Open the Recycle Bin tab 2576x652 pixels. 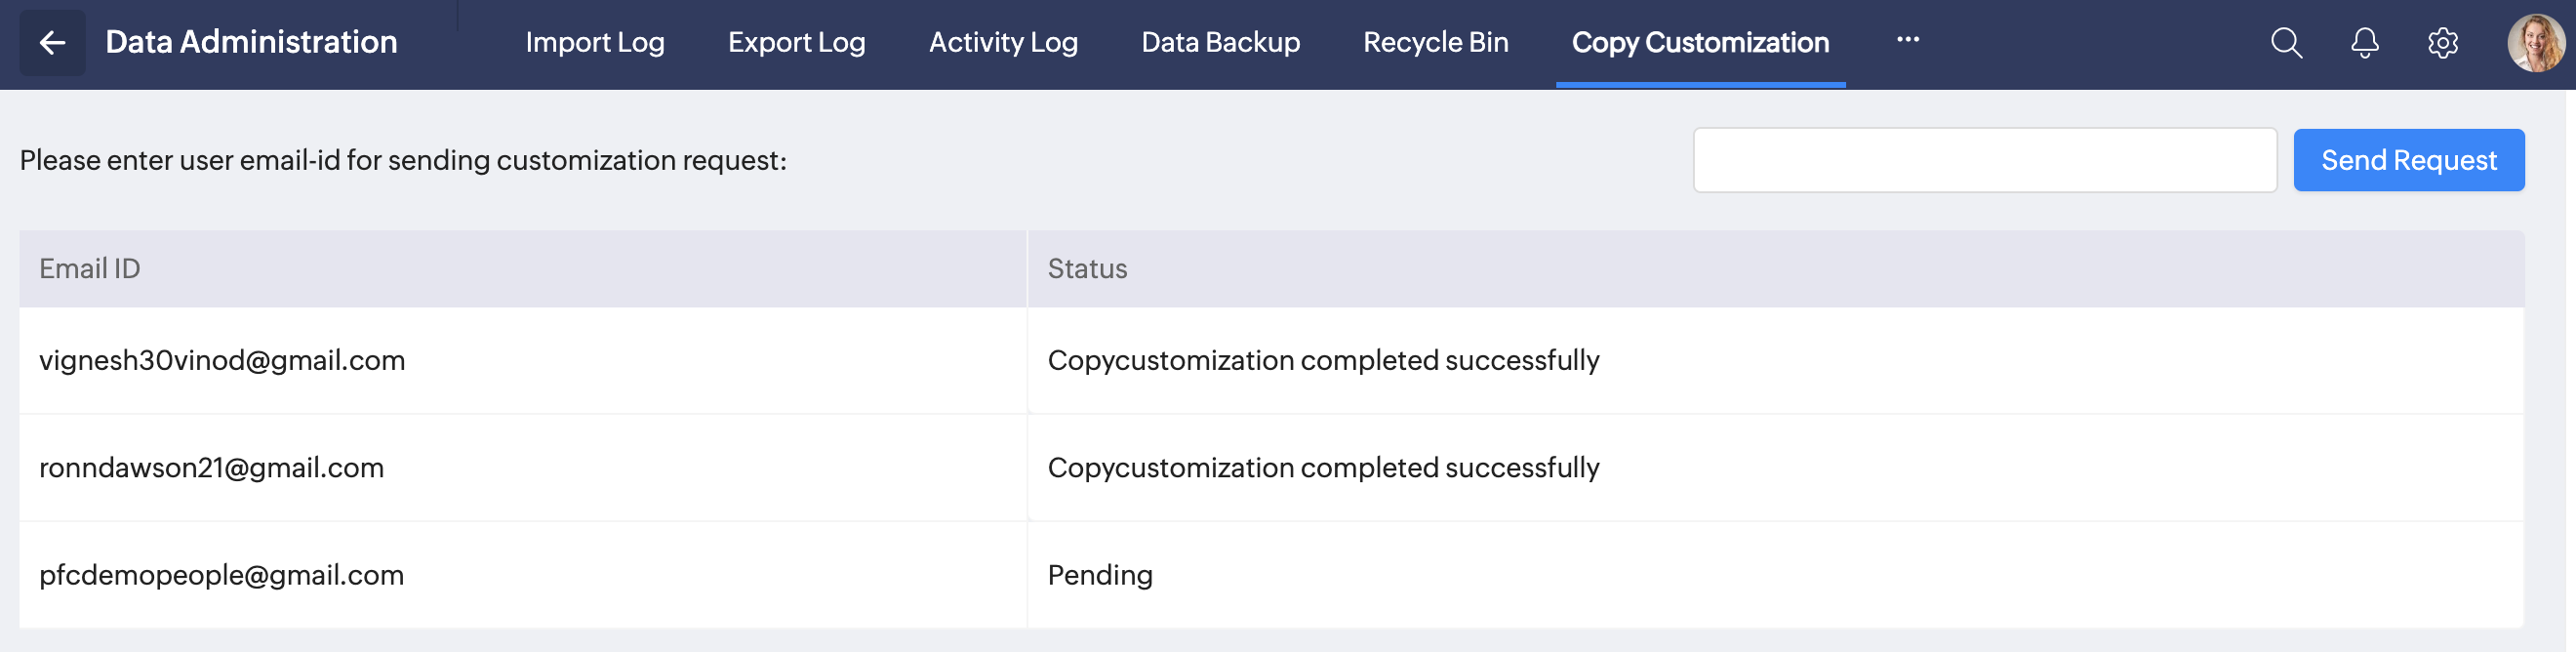pyautogui.click(x=1435, y=43)
